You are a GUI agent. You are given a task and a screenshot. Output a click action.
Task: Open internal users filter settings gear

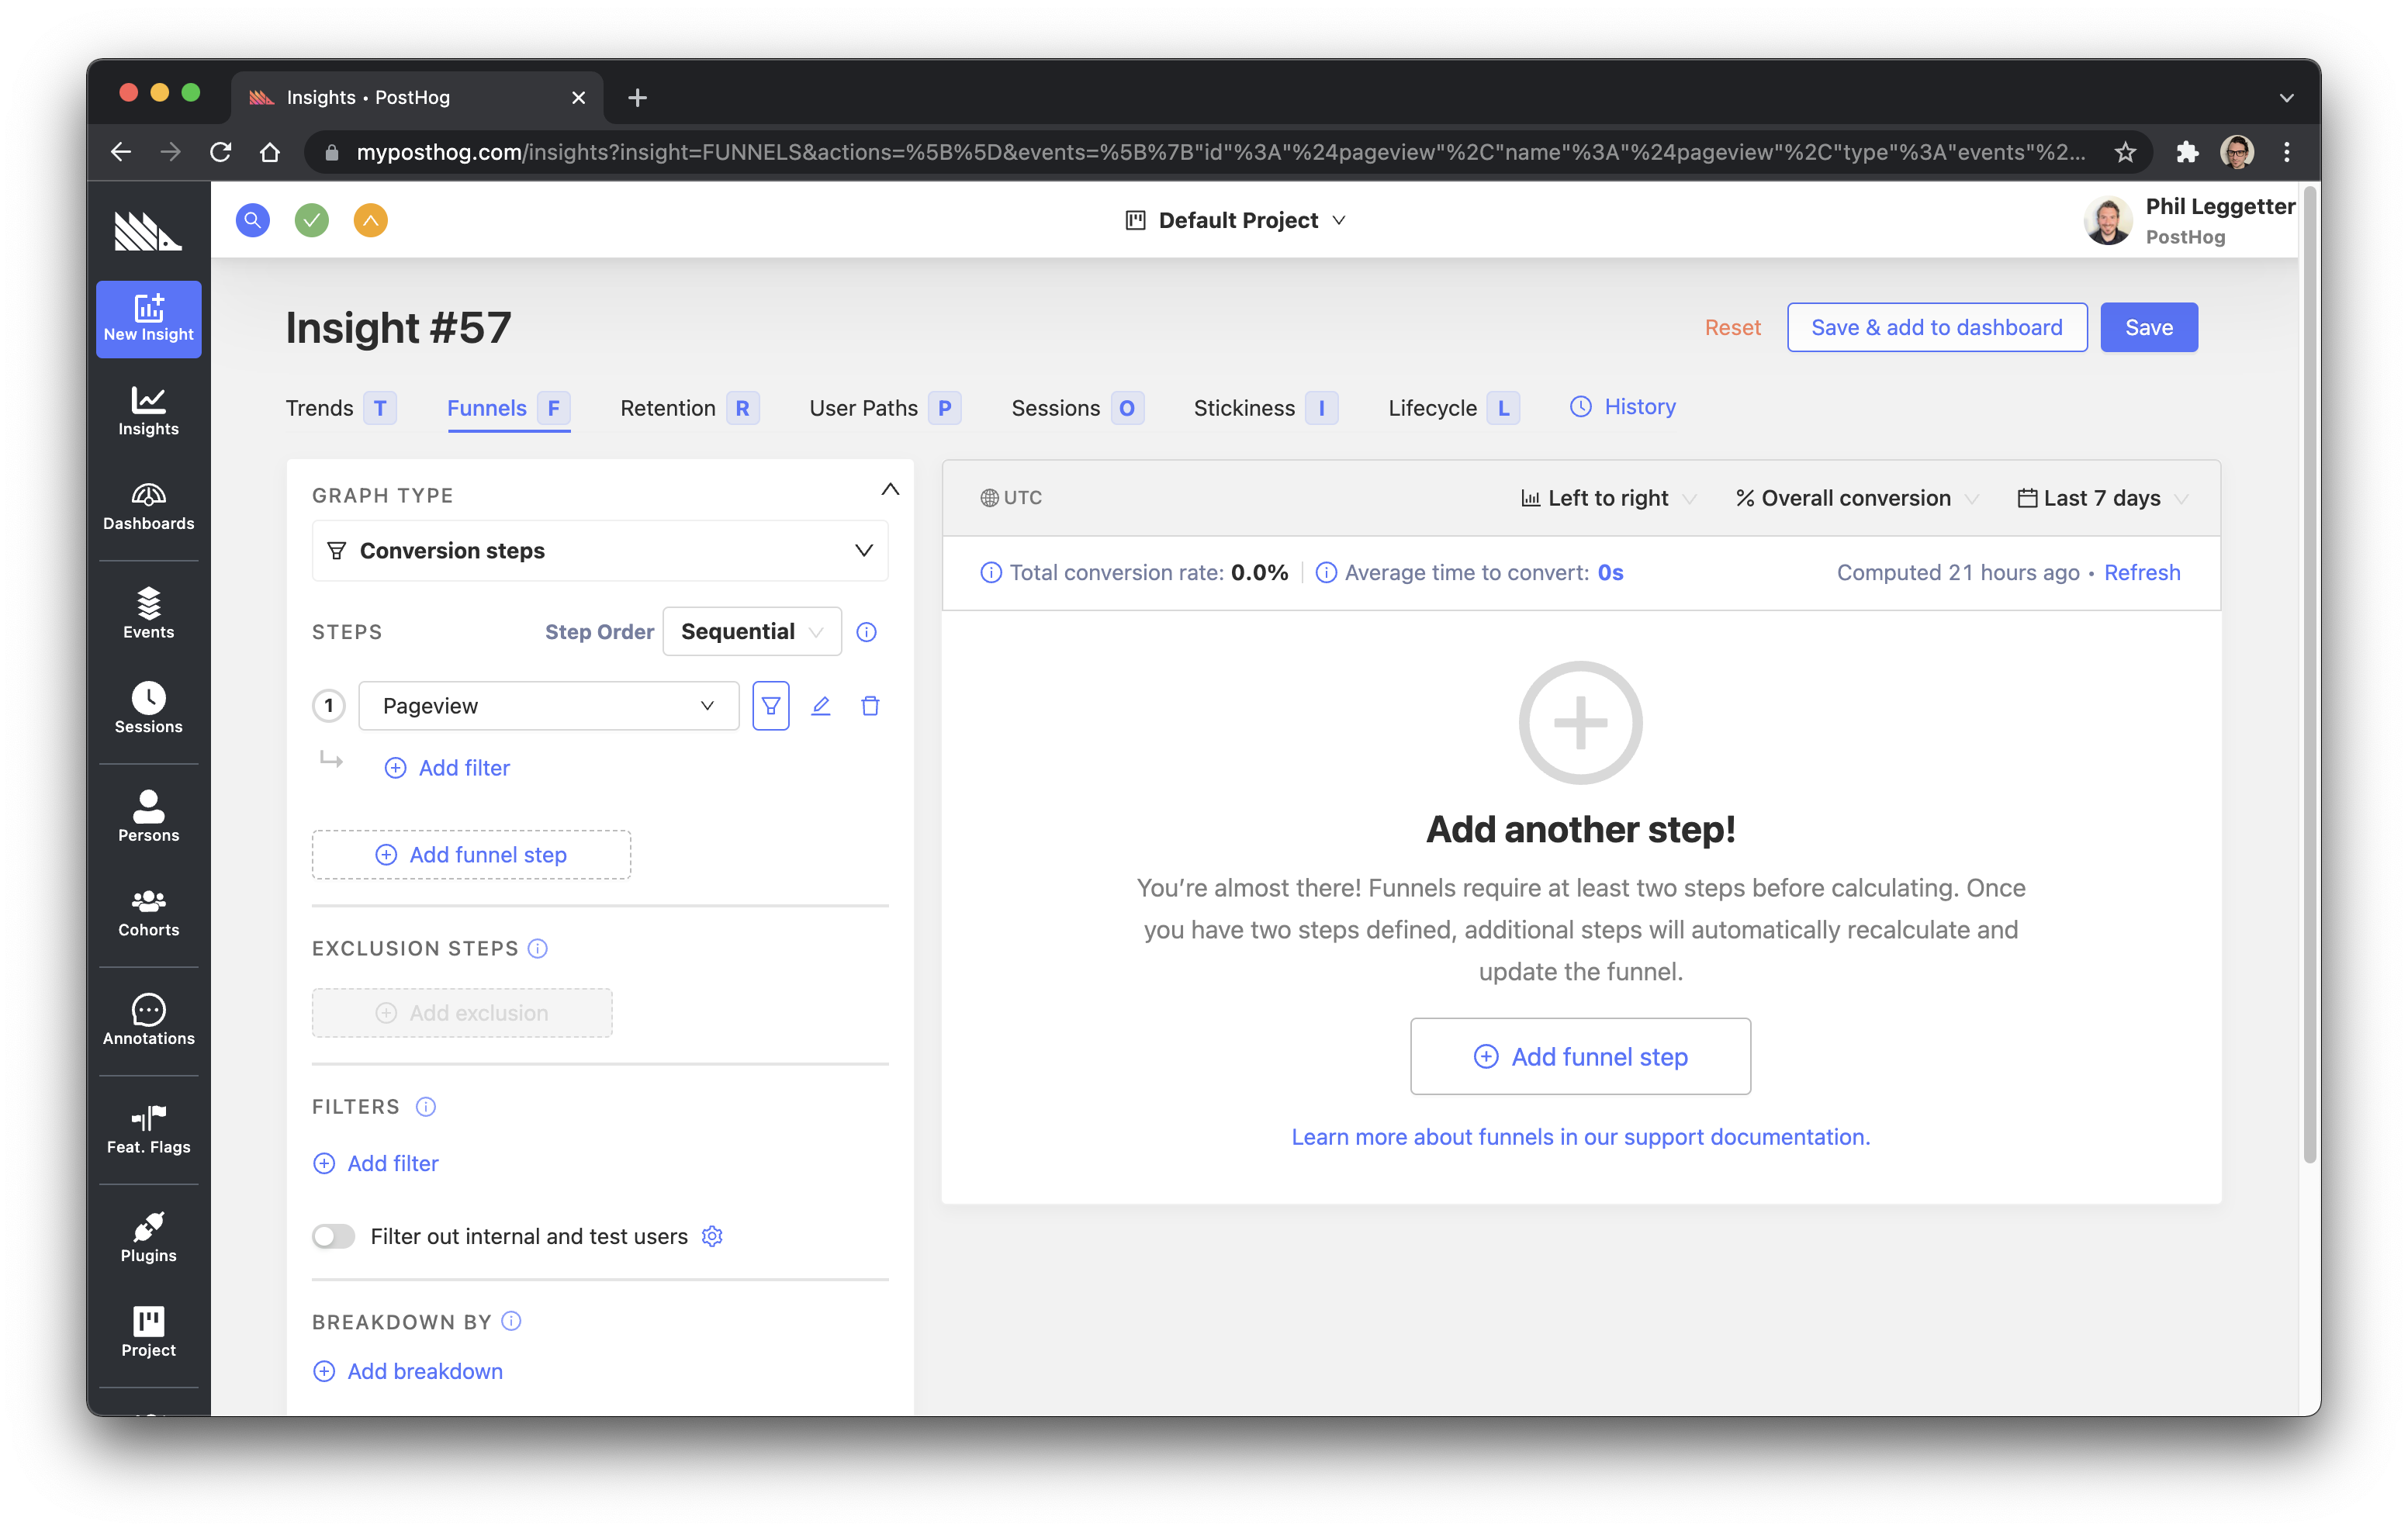click(x=712, y=1236)
